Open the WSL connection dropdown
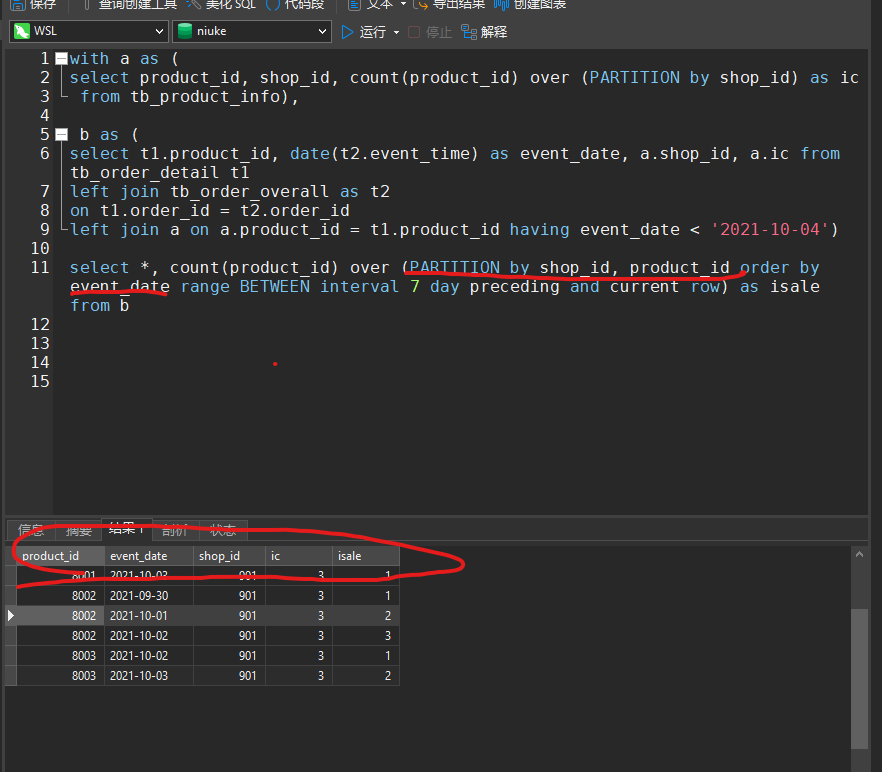 pyautogui.click(x=89, y=31)
